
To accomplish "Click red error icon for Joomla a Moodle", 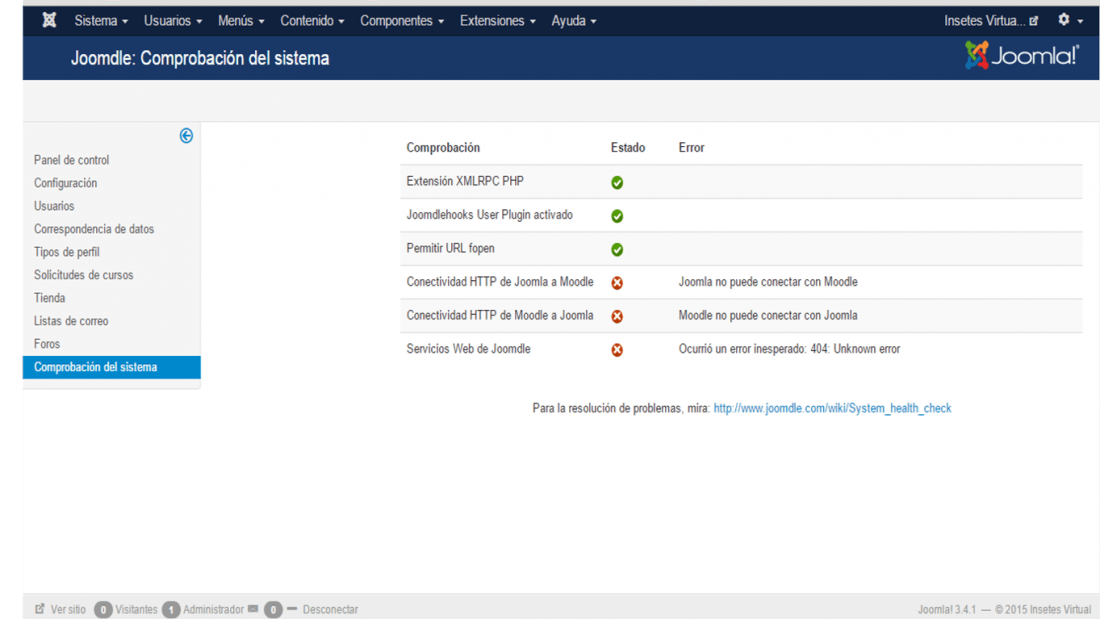I will pos(617,283).
